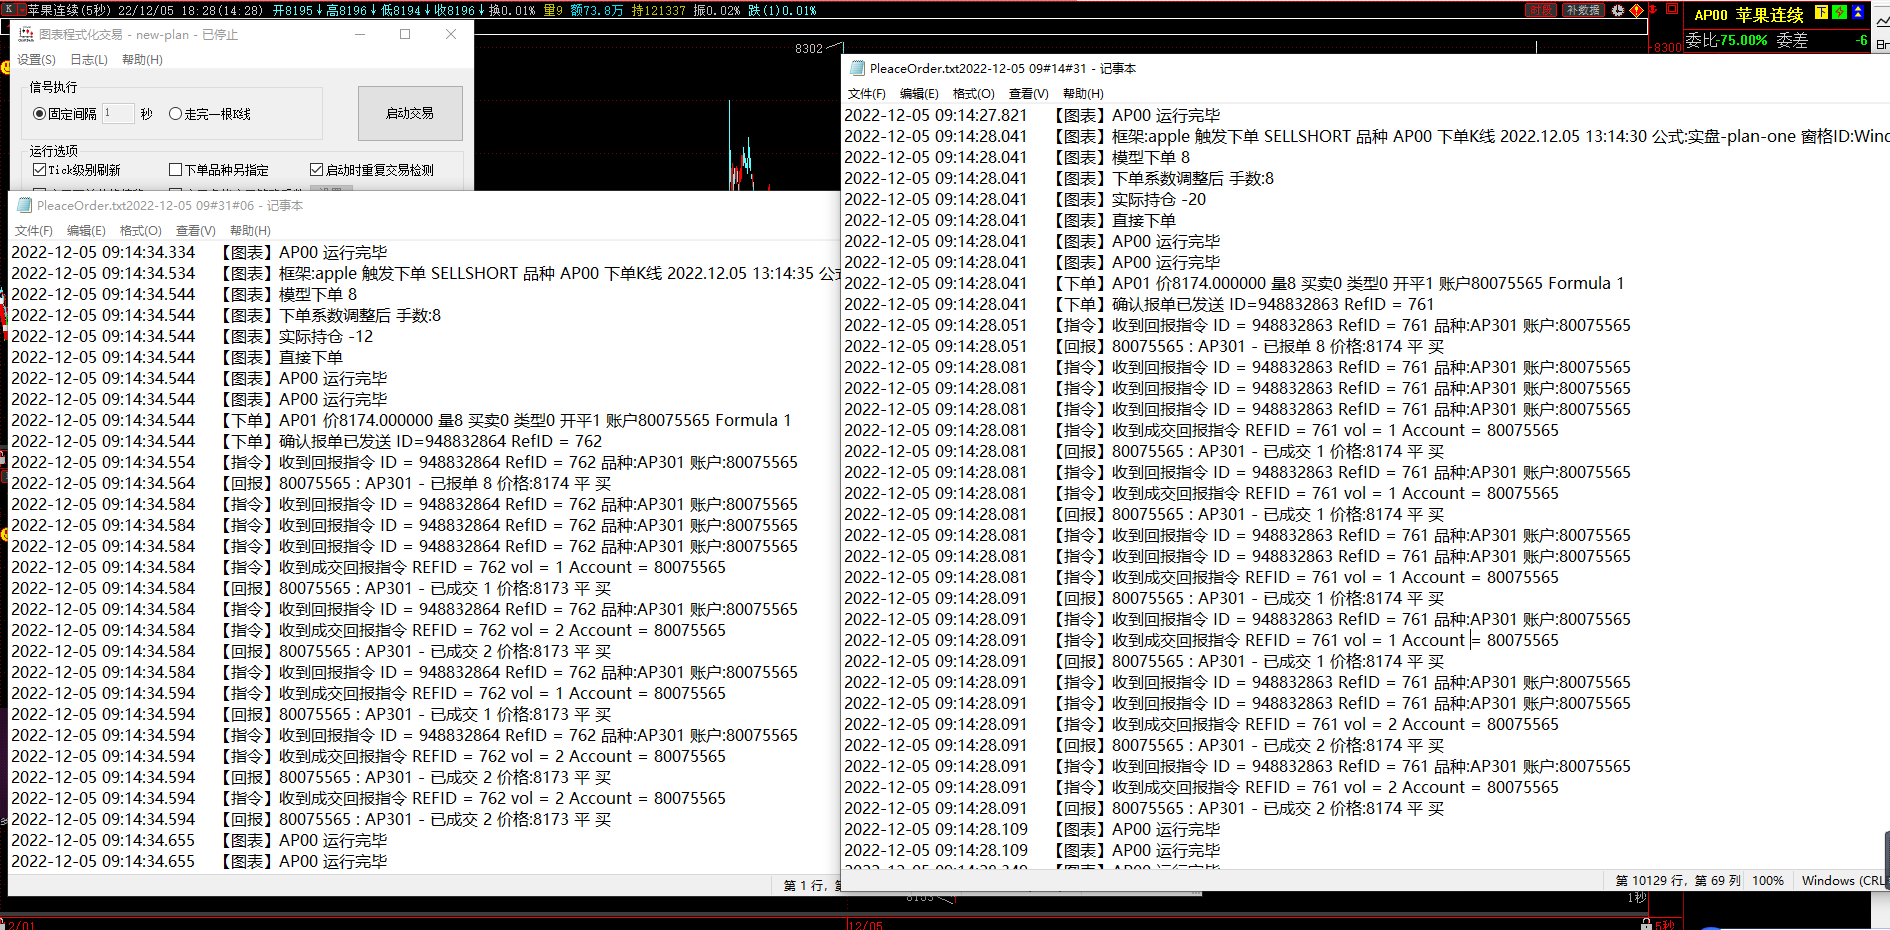Open 文件(F) menu in 09#31#06 Notepad
Screen dimensions: 1890x930
pos(34,231)
